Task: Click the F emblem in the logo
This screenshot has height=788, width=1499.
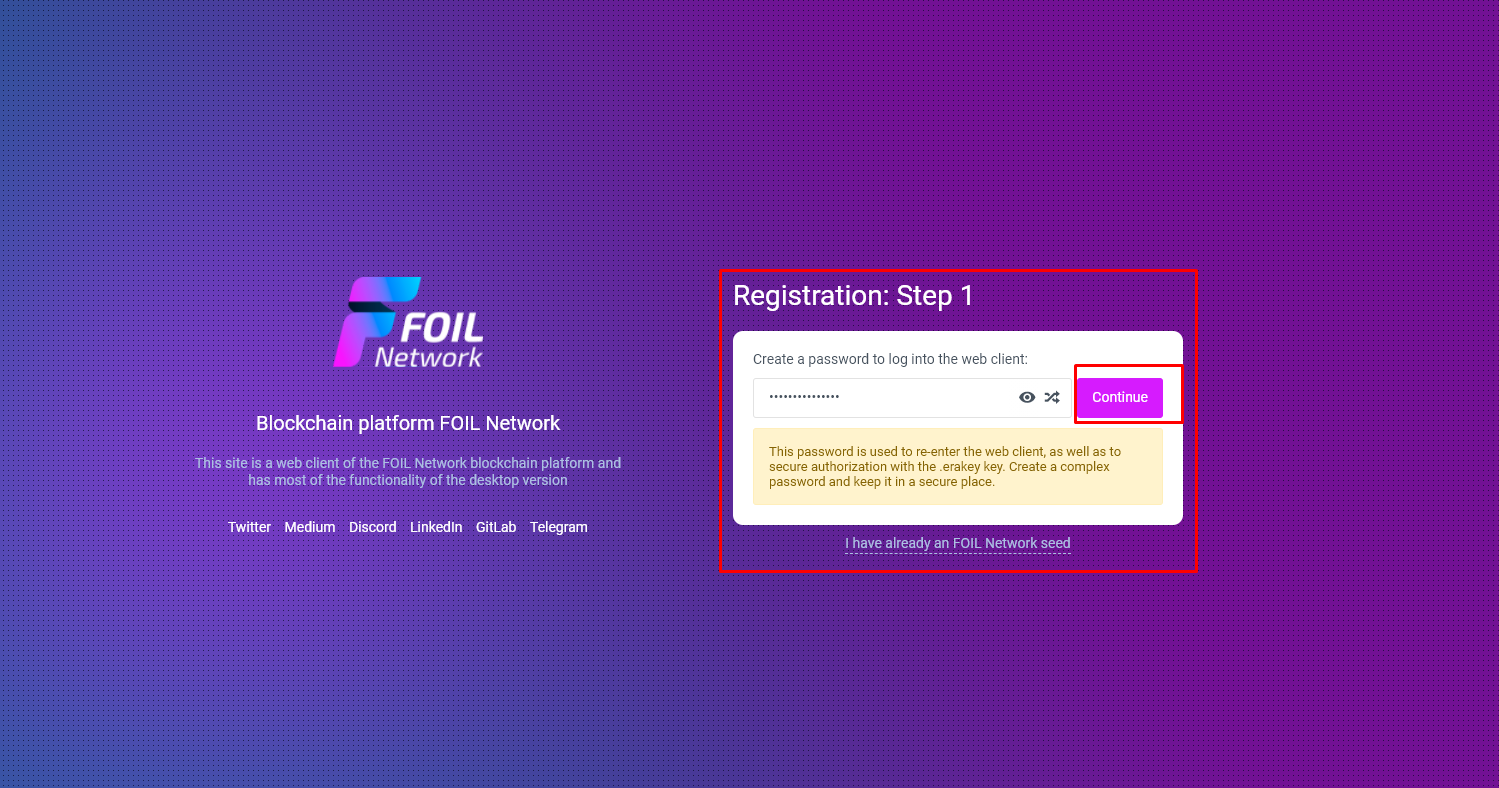Action: [371, 322]
